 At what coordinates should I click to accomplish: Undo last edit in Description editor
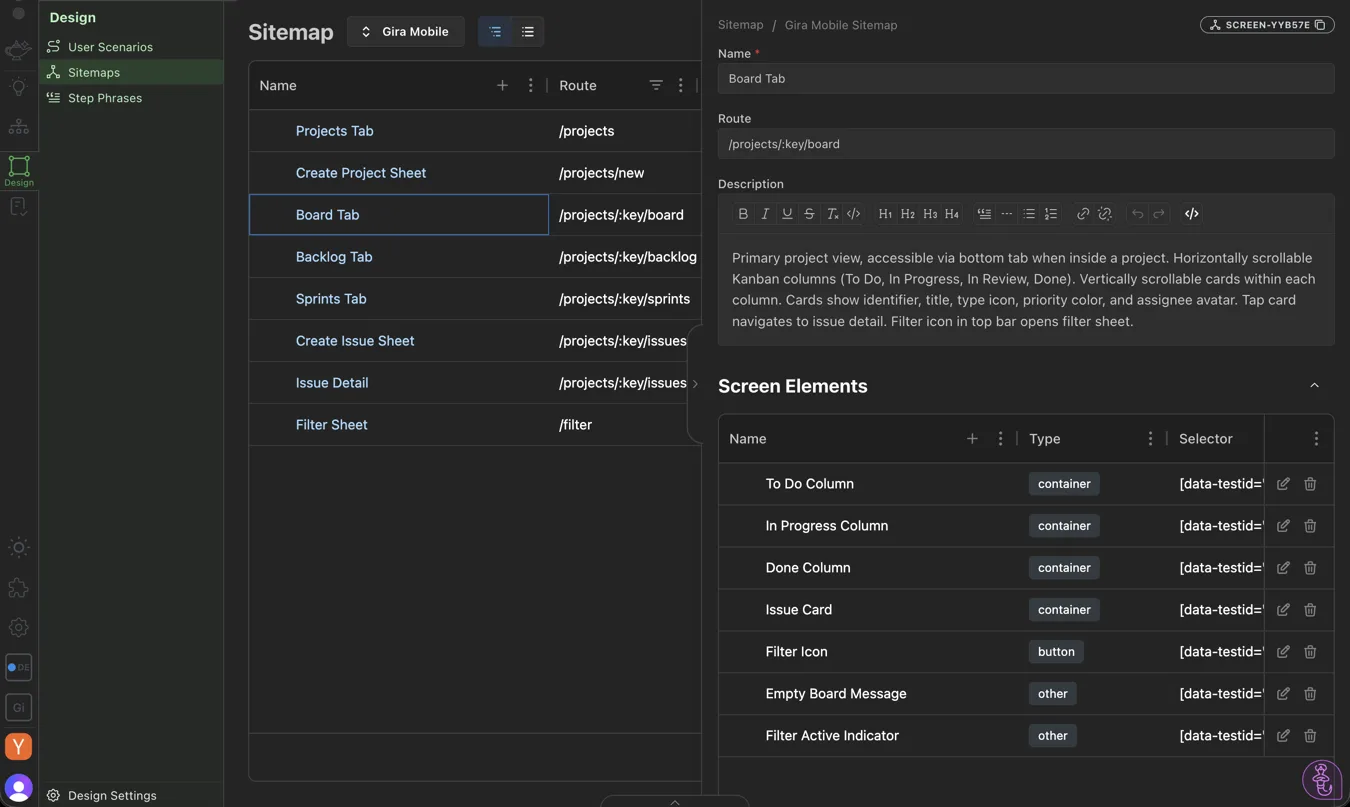[1137, 214]
